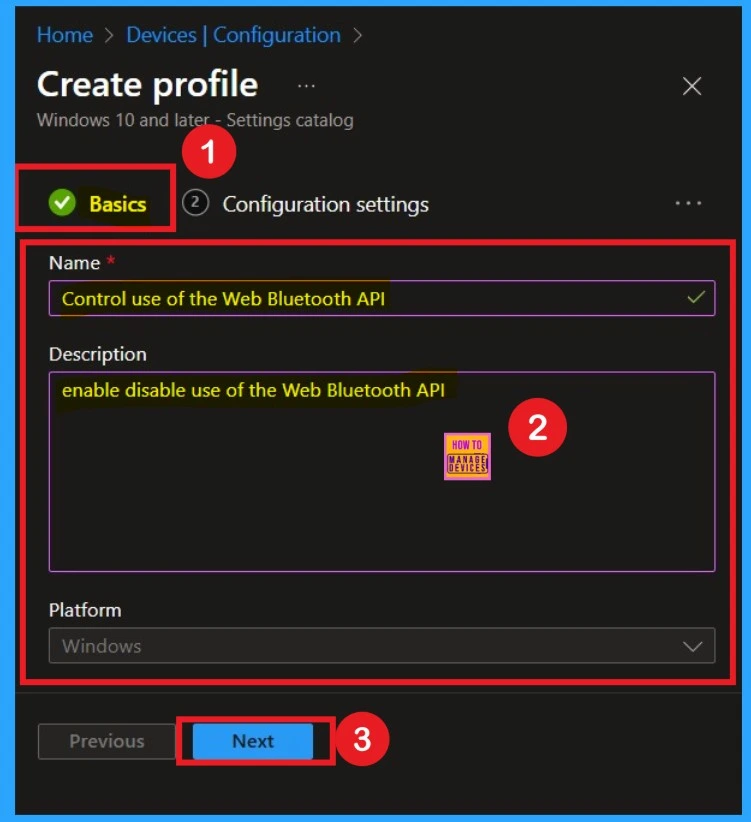The width and height of the screenshot is (751, 822).
Task: Click the green checkmark icon beside Basics
Action: tap(62, 202)
